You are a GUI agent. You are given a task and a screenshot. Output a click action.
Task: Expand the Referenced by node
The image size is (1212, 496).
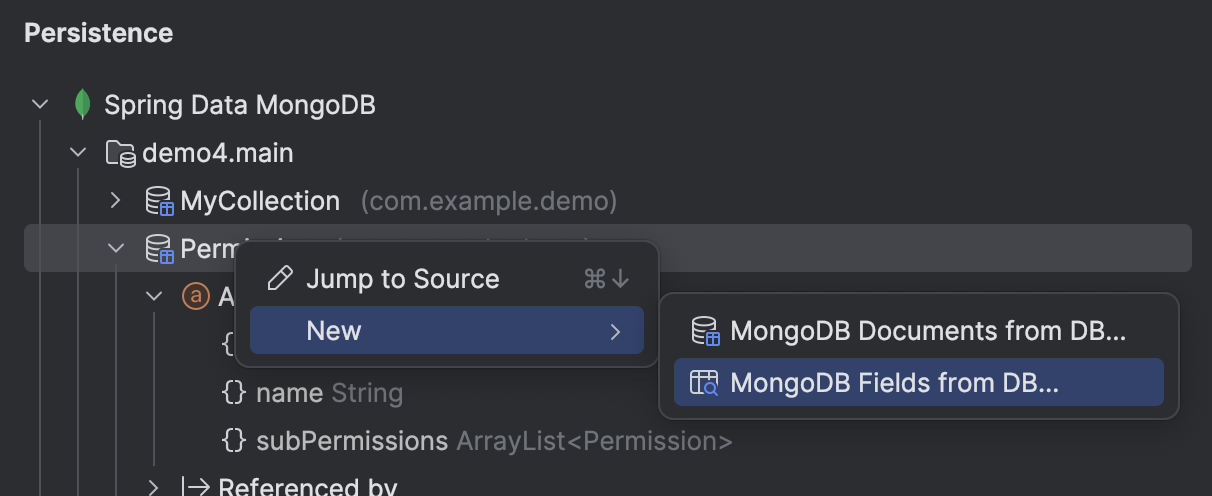coord(154,487)
